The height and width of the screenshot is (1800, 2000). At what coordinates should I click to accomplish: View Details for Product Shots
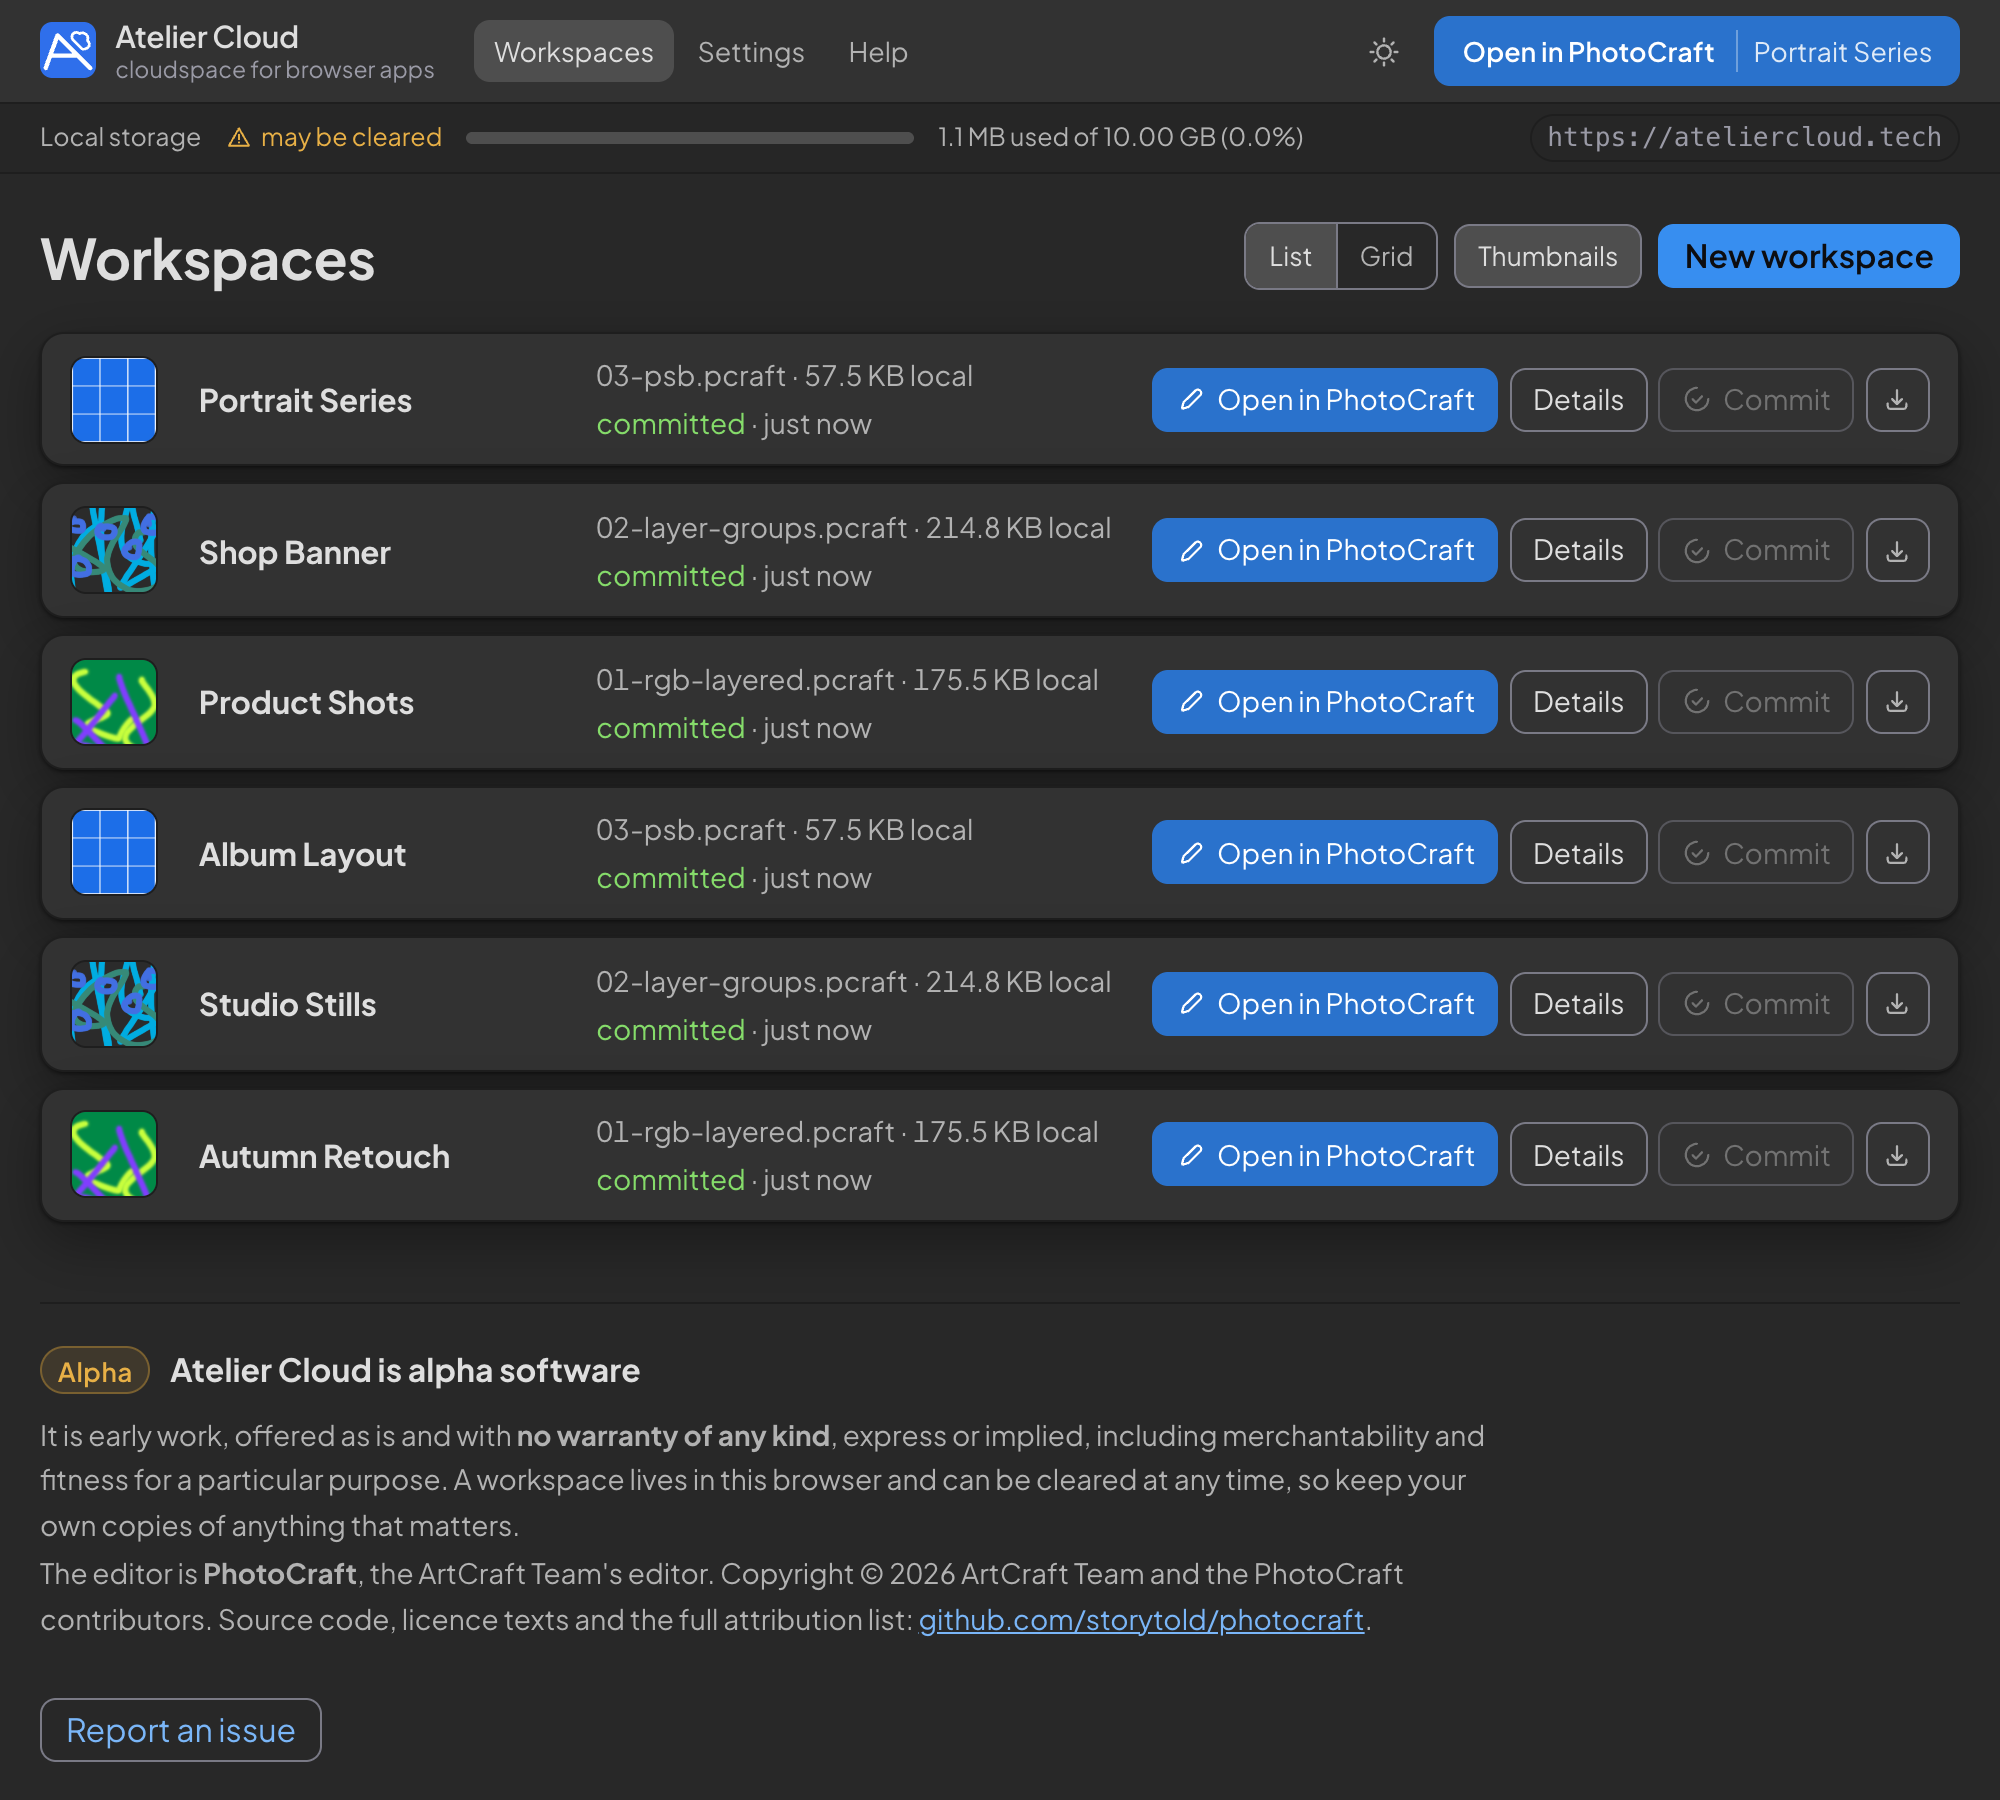(1578, 702)
